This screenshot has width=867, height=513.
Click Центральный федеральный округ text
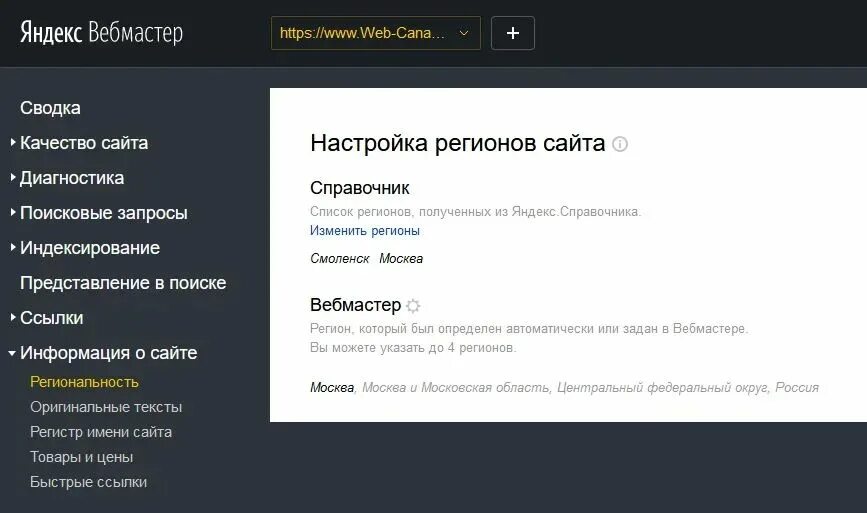663,388
